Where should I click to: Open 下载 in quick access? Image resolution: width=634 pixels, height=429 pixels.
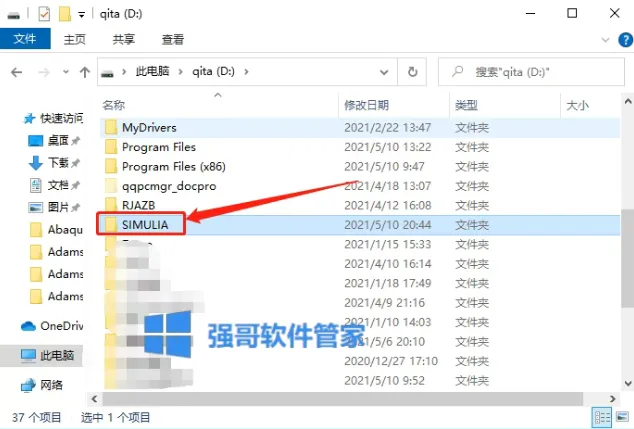pos(58,163)
